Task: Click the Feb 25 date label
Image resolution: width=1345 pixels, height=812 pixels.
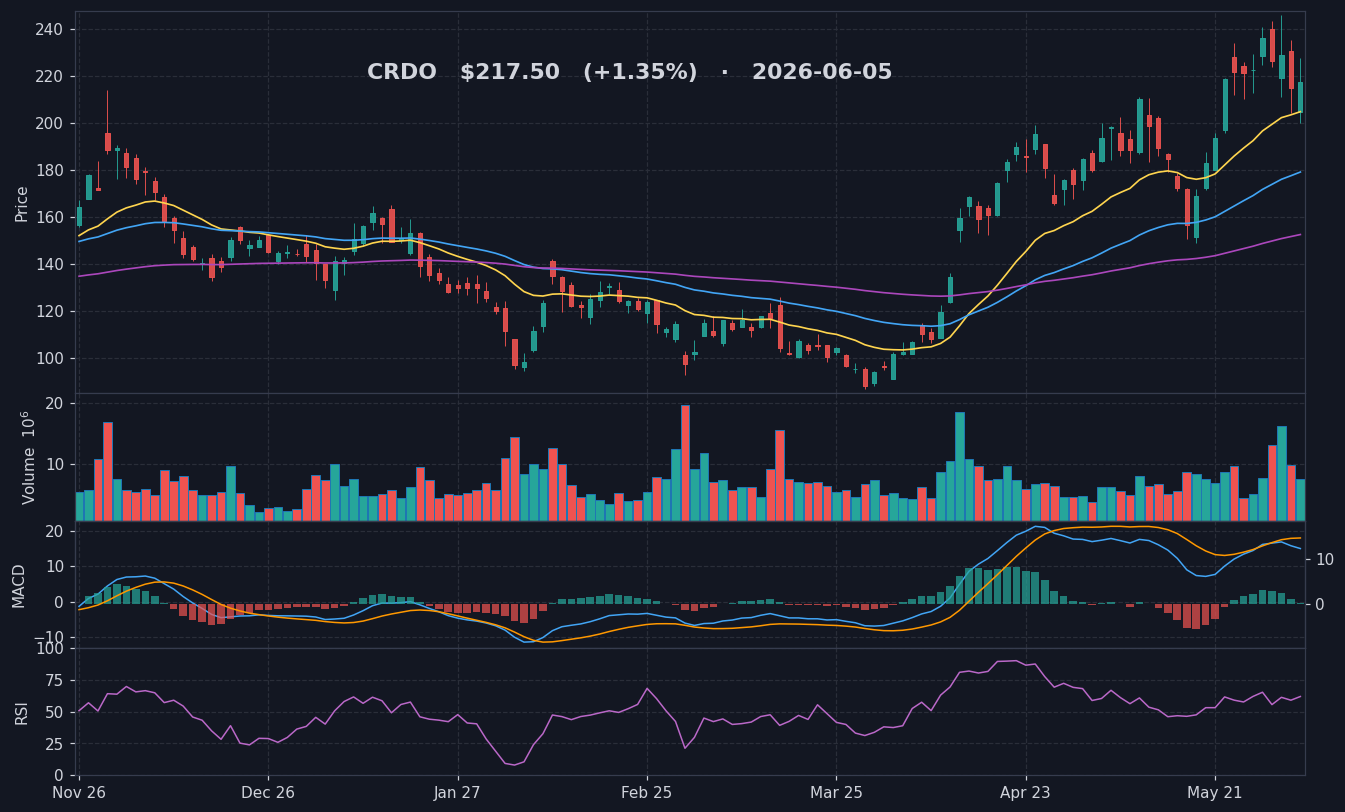Action: 647,793
